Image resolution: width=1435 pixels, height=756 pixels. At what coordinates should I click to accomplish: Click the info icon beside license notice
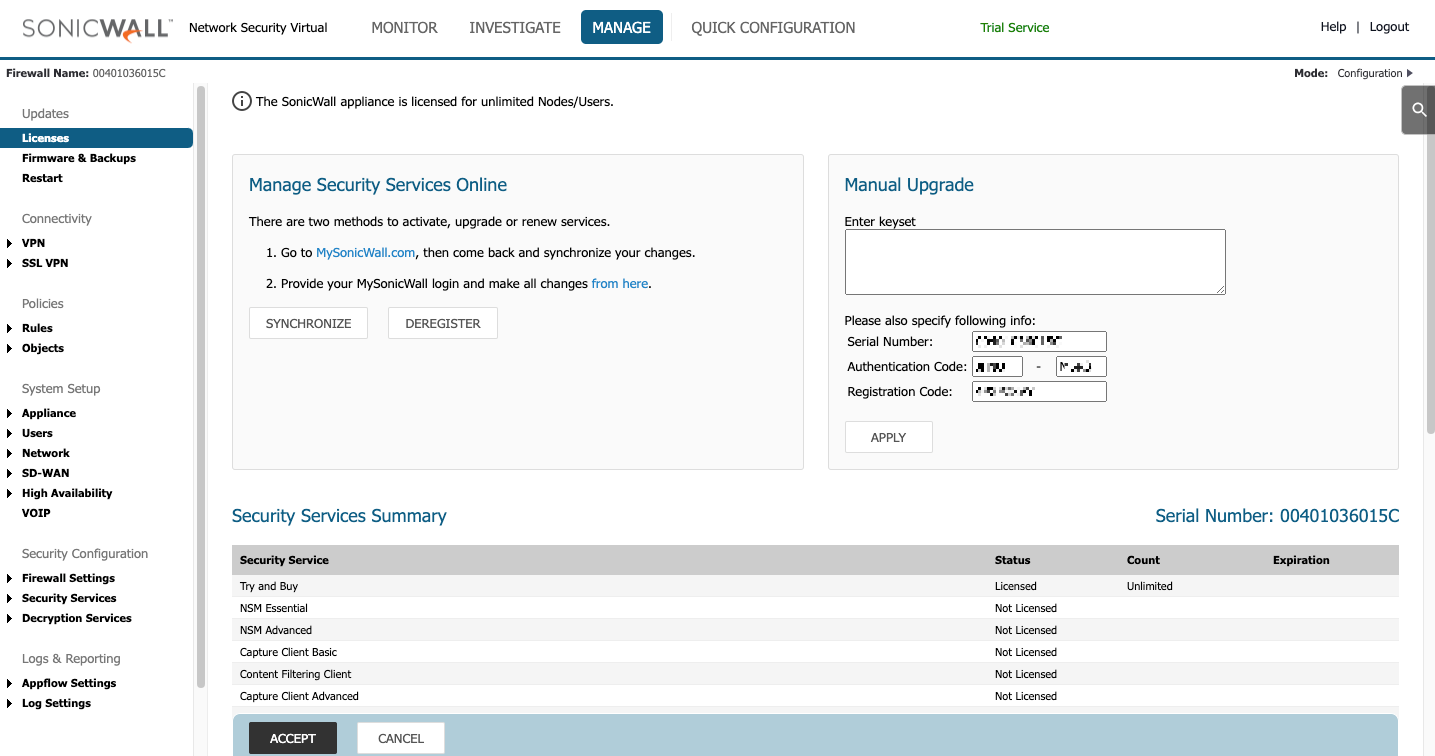[x=242, y=101]
